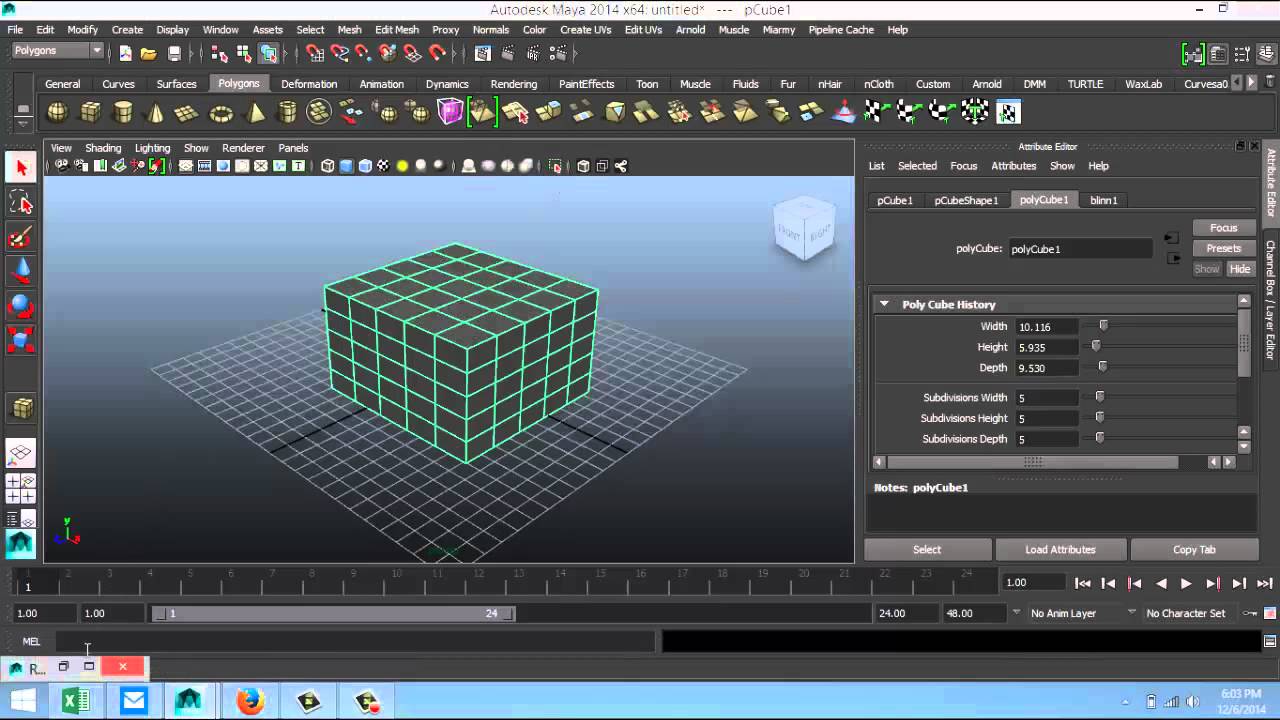The image size is (1280, 720).
Task: Toggle wireframe display in viewport toolbar
Action: coord(327,166)
